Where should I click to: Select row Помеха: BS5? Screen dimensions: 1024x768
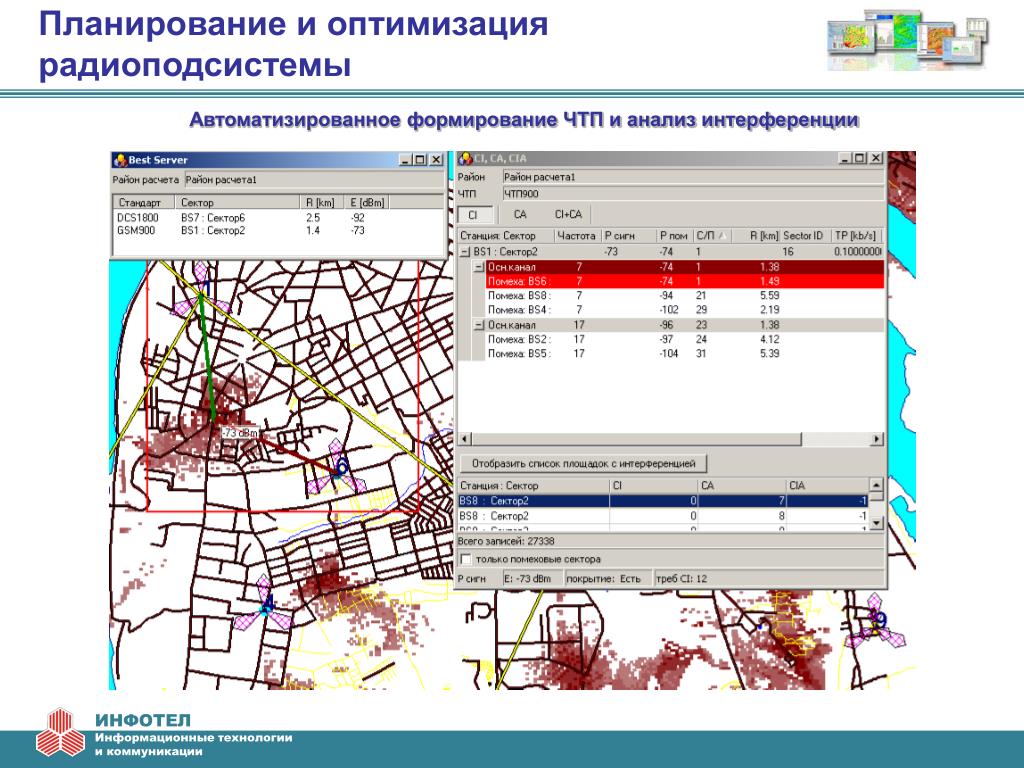(684, 354)
